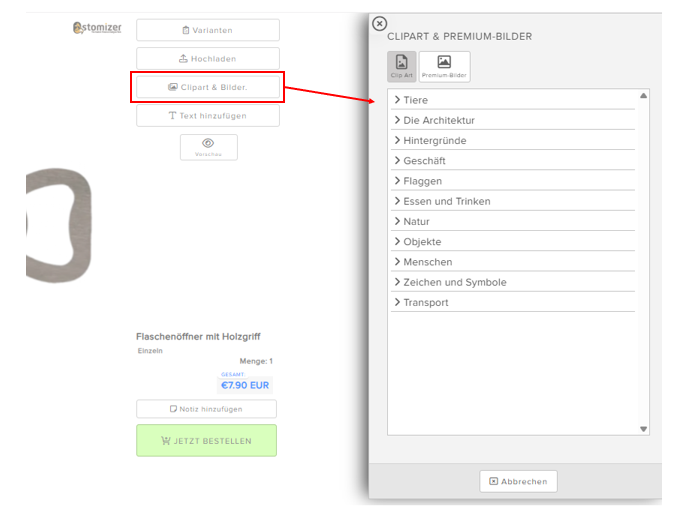Expand Essen und Trinken category
This screenshot has width=673, height=515.
click(x=446, y=201)
